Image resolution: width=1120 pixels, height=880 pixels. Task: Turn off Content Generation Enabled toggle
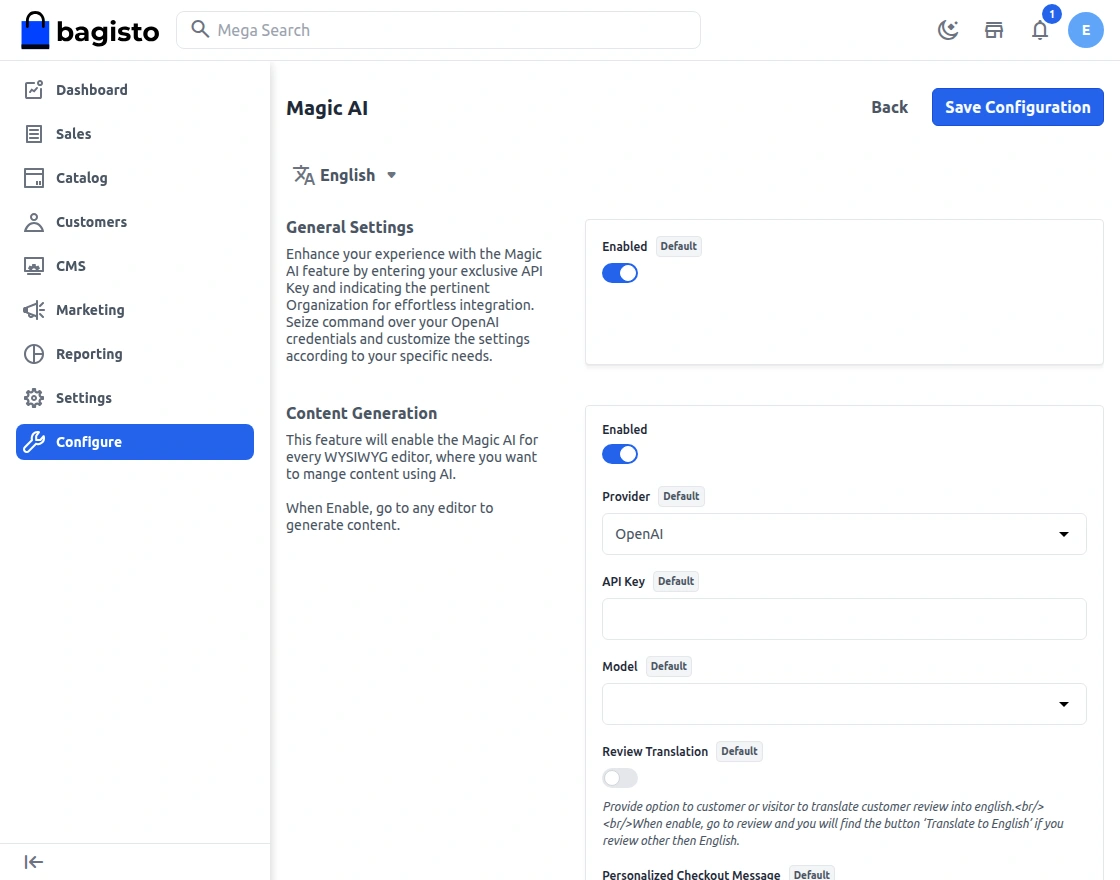click(620, 454)
